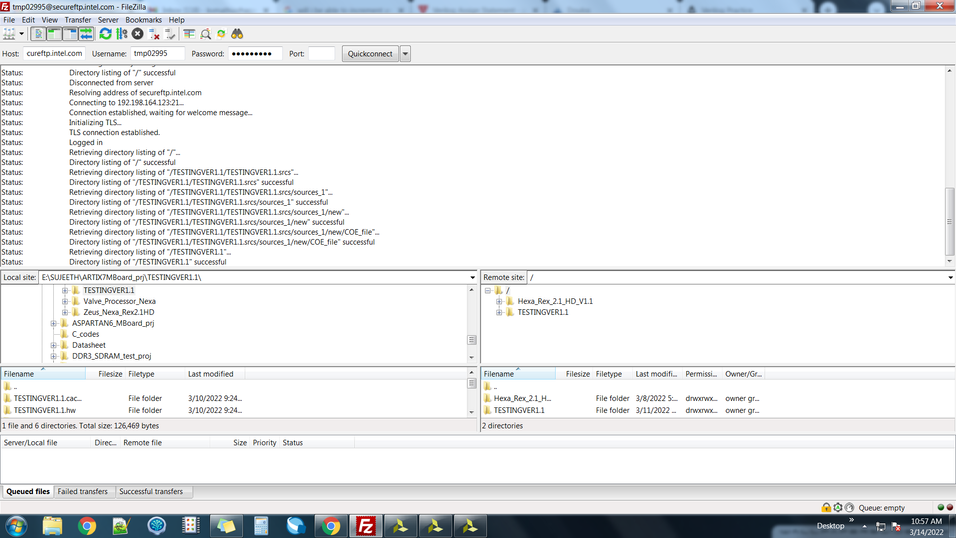The image size is (956, 538).
Task: Select TESTINGVER1.1 folder in remote file list
Action: [x=519, y=411]
